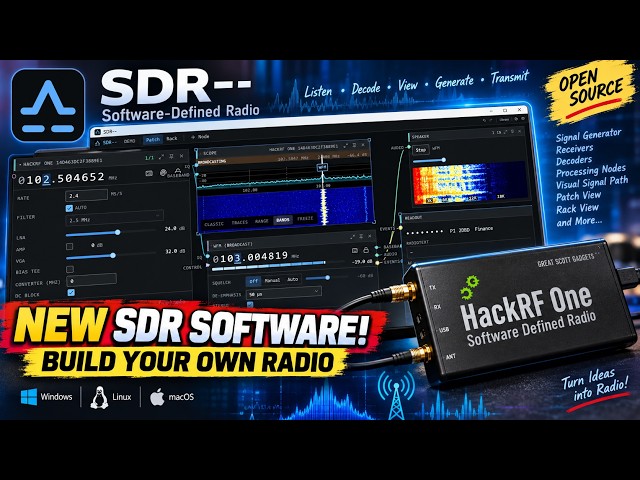Click the strong signal in the waterfall
This screenshot has width=640, height=480.
tap(324, 206)
